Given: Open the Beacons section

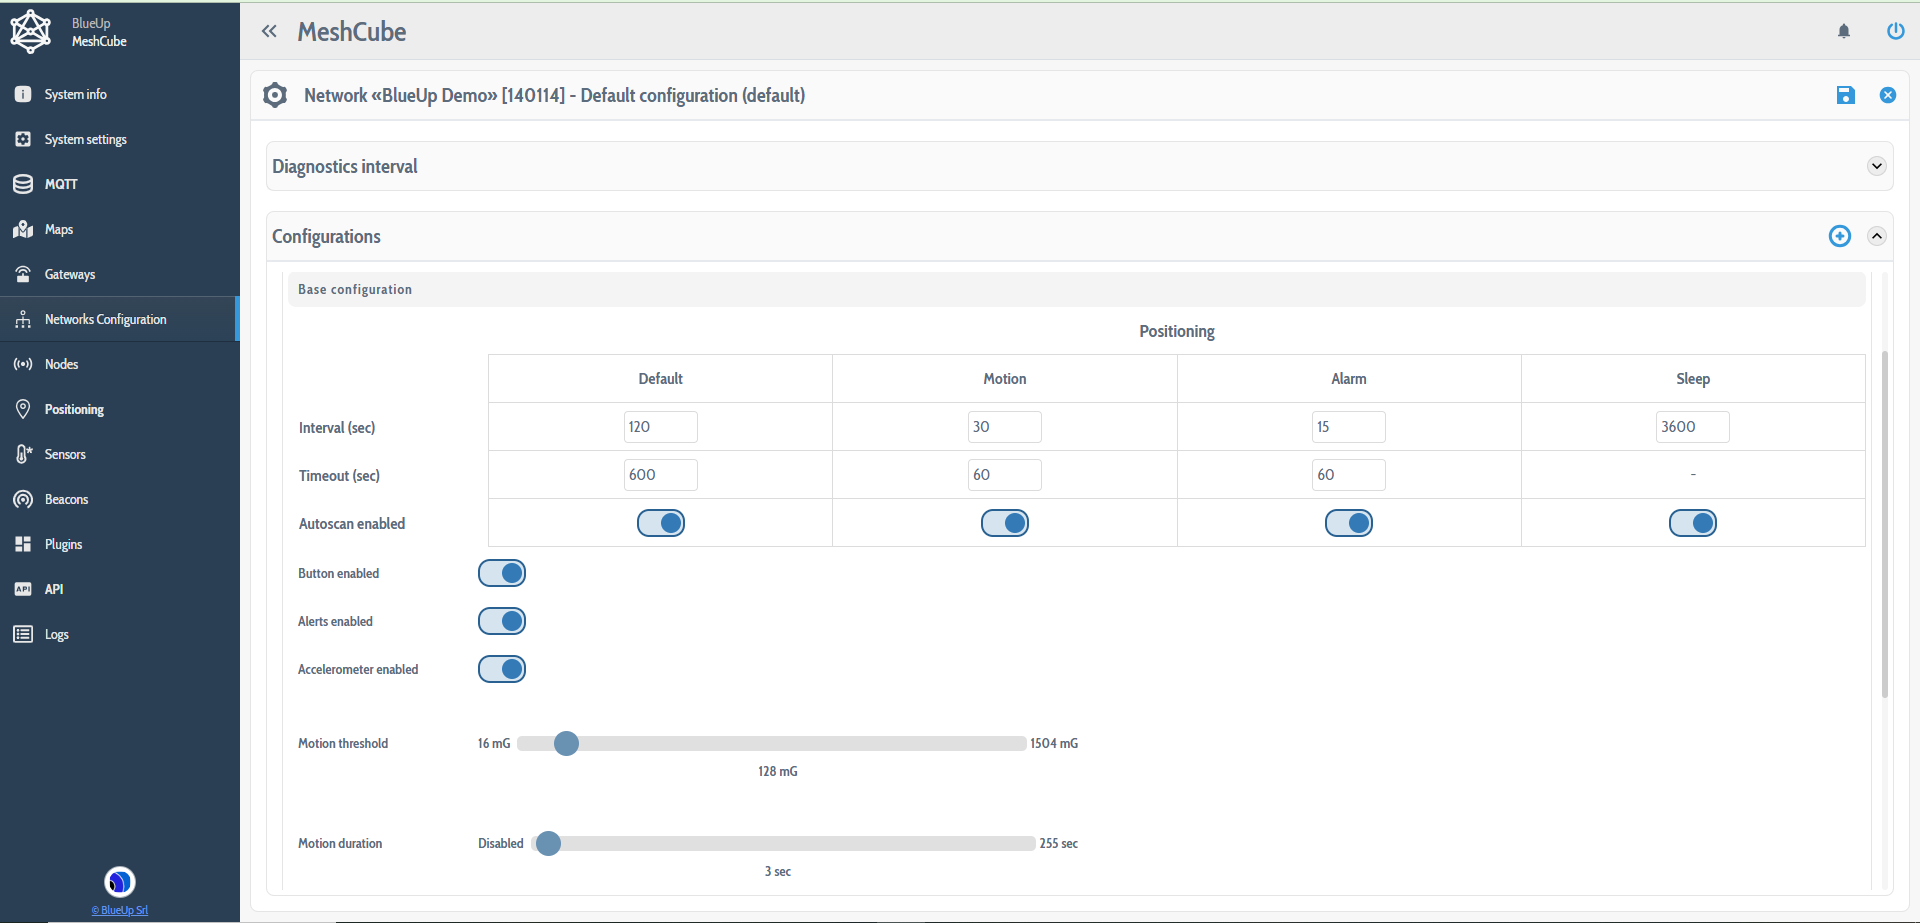Looking at the screenshot, I should click(x=65, y=499).
